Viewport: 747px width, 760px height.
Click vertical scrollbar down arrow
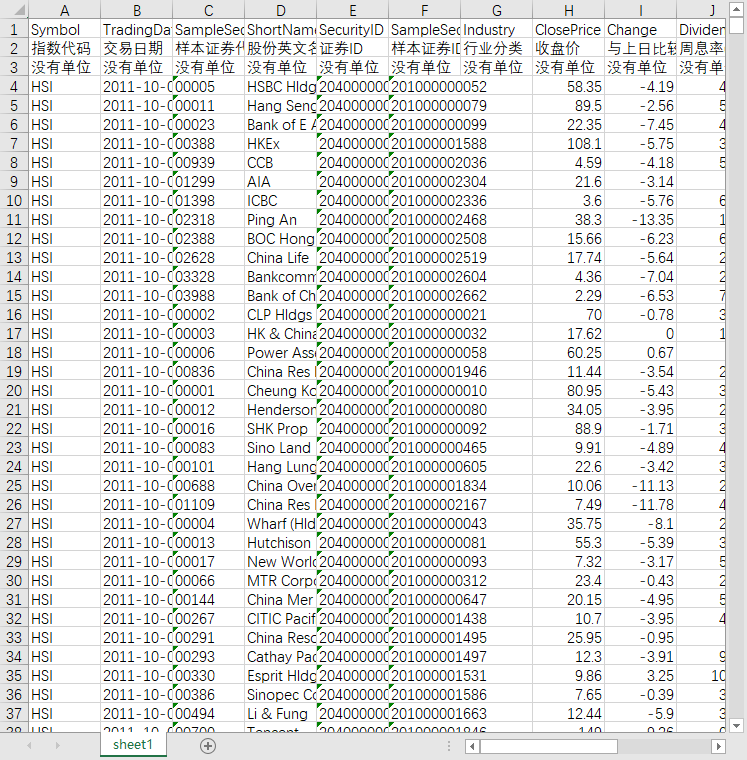(x=736, y=726)
